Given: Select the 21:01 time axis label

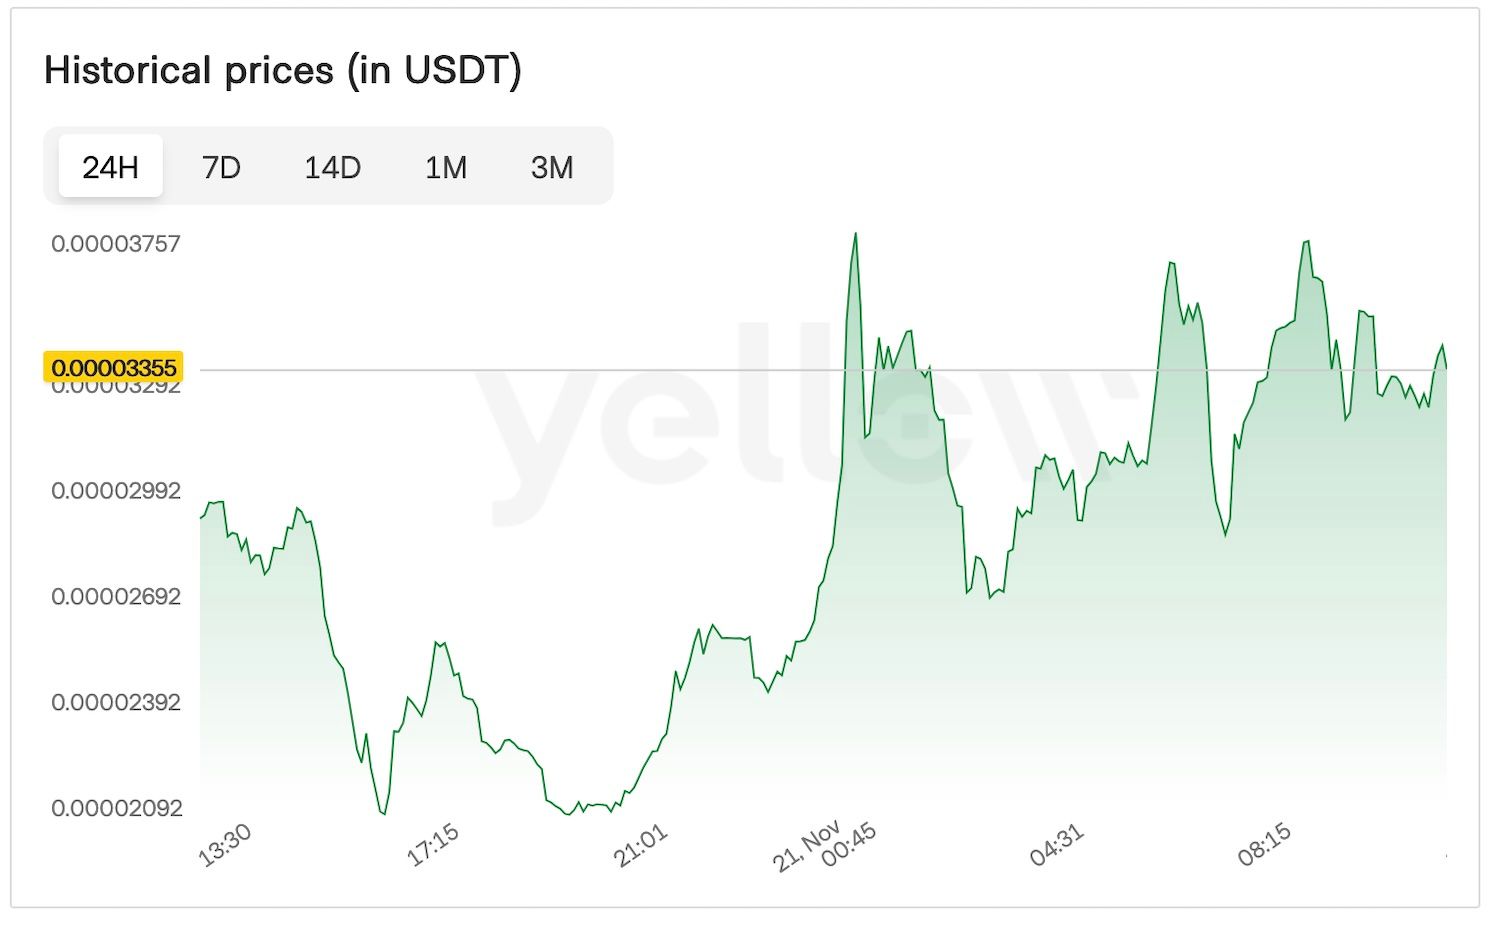Looking at the screenshot, I should [640, 846].
